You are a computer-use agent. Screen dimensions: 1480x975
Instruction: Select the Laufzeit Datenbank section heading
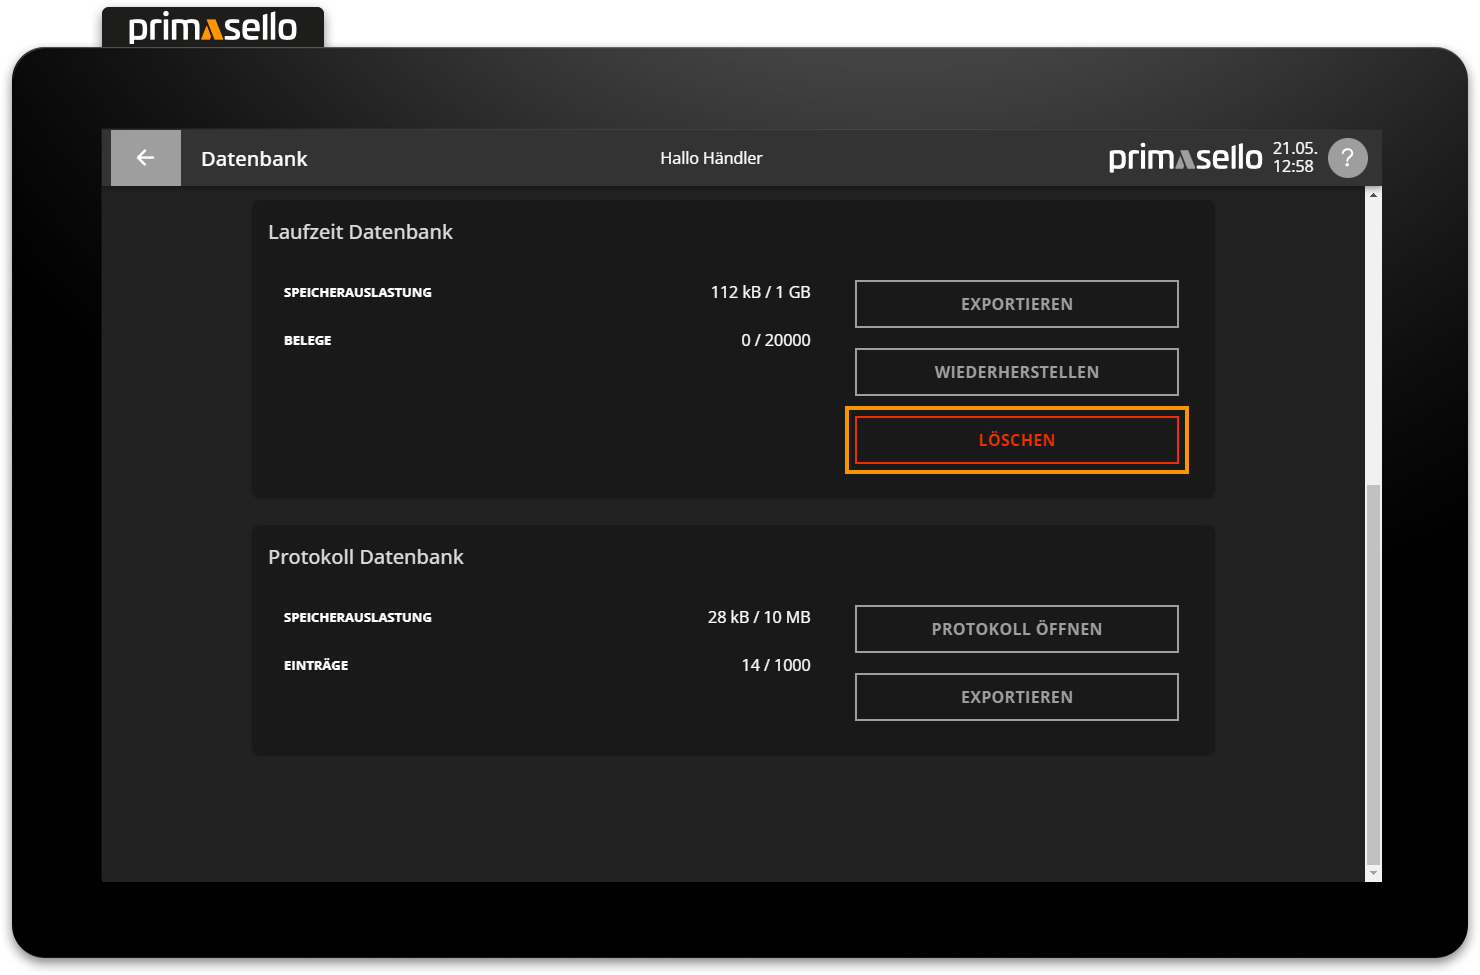pyautogui.click(x=360, y=232)
